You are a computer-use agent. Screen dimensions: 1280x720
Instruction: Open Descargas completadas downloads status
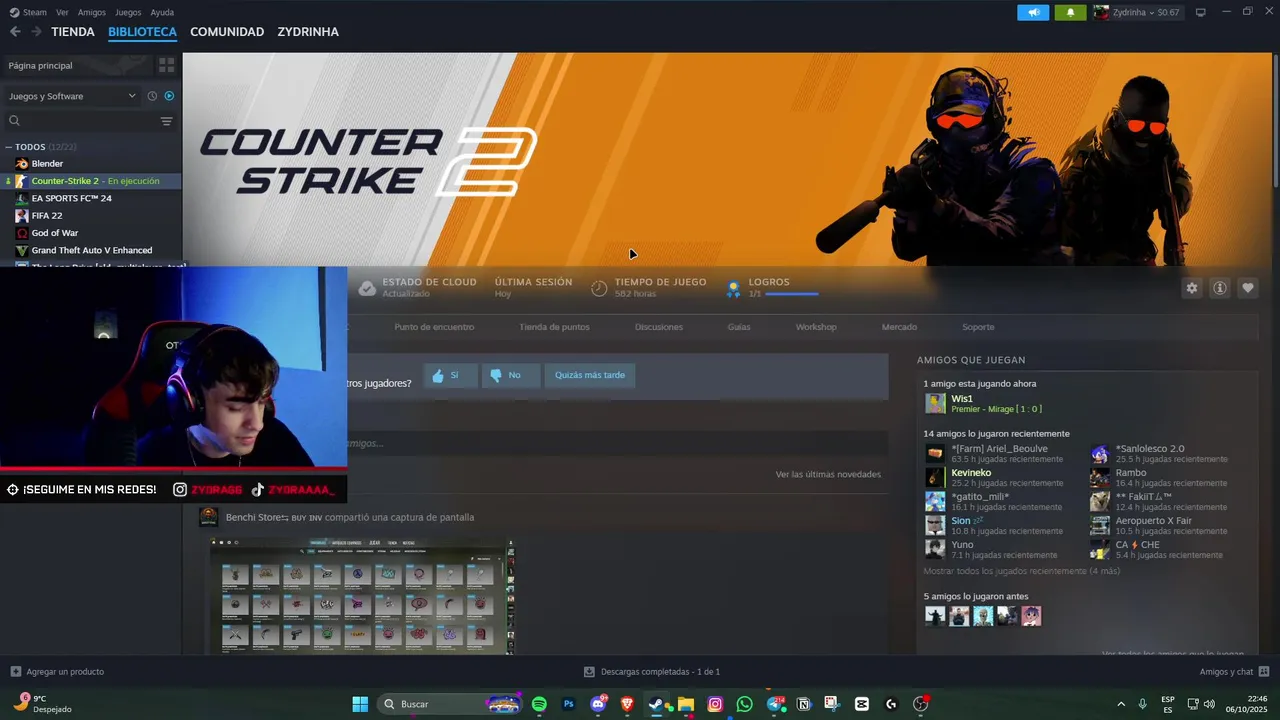(x=652, y=672)
